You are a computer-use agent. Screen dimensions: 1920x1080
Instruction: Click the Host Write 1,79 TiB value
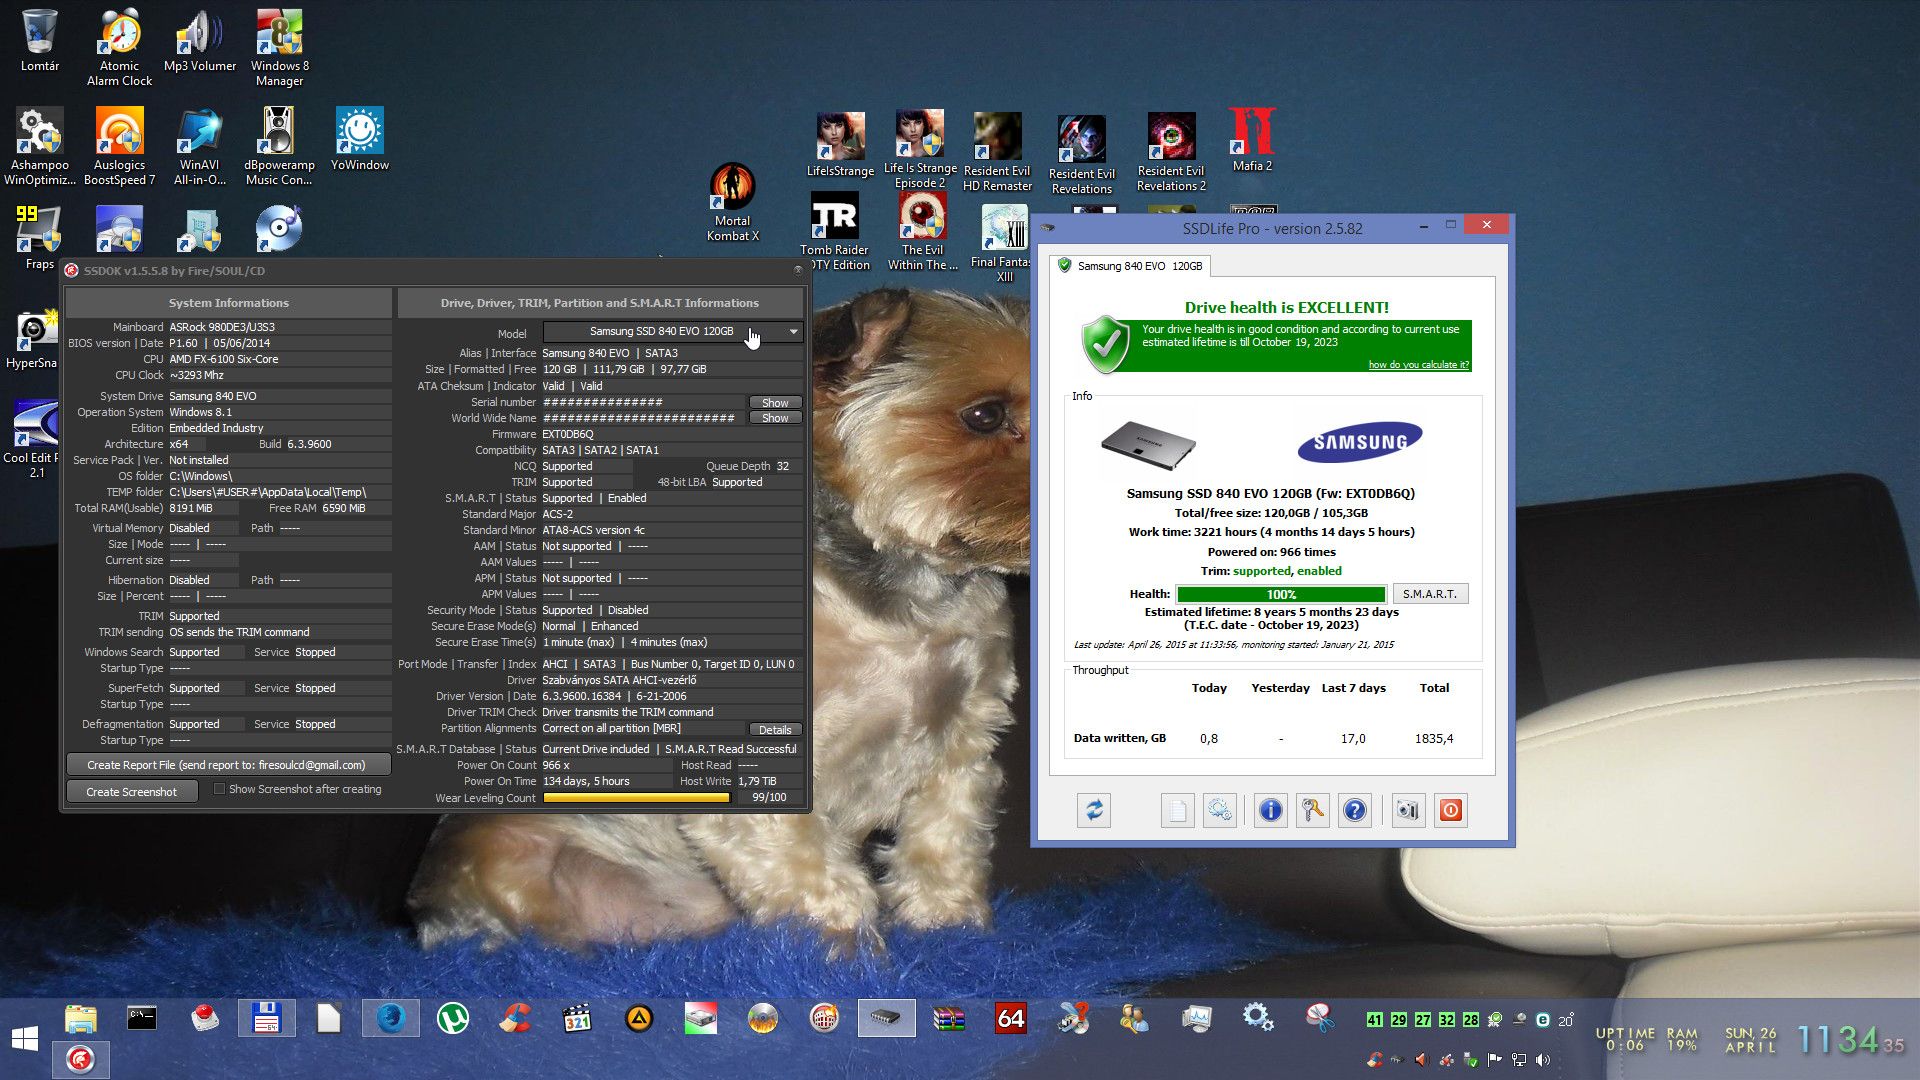tap(757, 781)
